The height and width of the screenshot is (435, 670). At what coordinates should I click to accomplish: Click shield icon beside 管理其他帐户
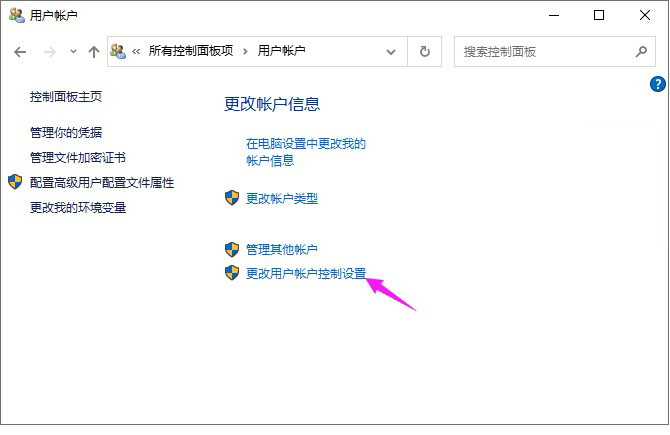tap(232, 250)
